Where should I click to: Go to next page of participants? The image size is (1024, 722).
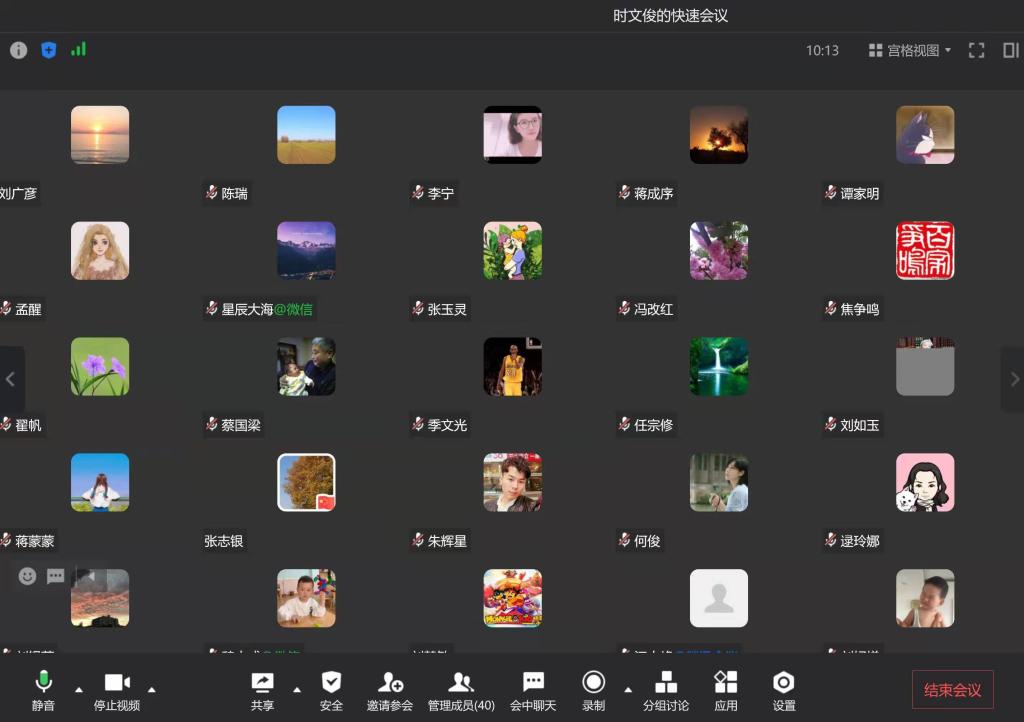(1013, 379)
